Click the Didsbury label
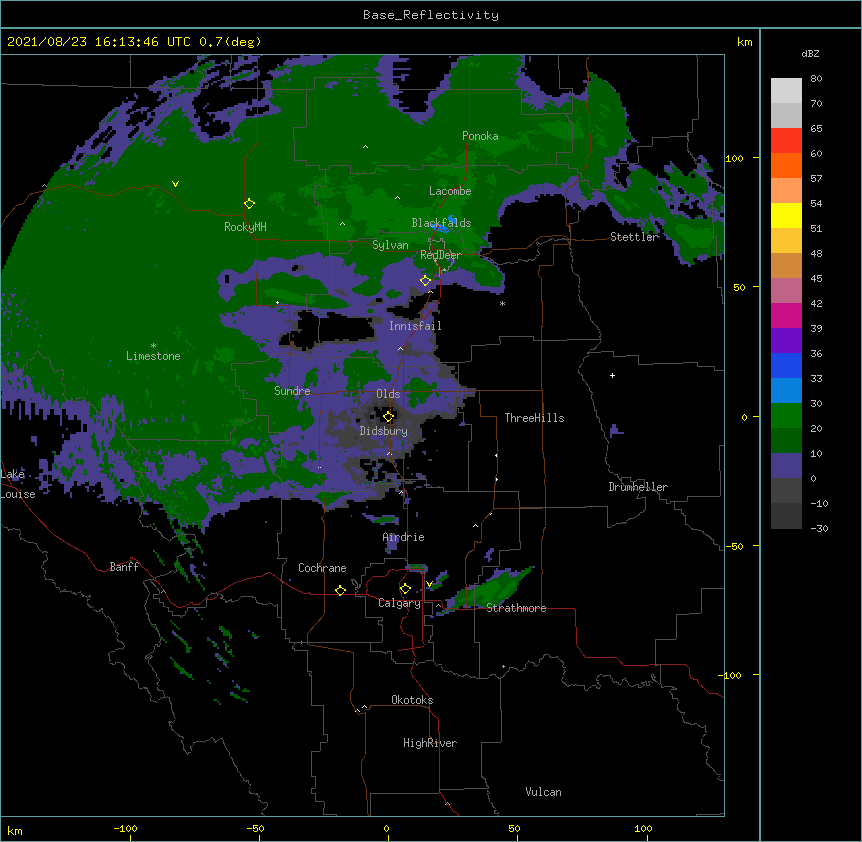This screenshot has height=842, width=862. (x=384, y=431)
